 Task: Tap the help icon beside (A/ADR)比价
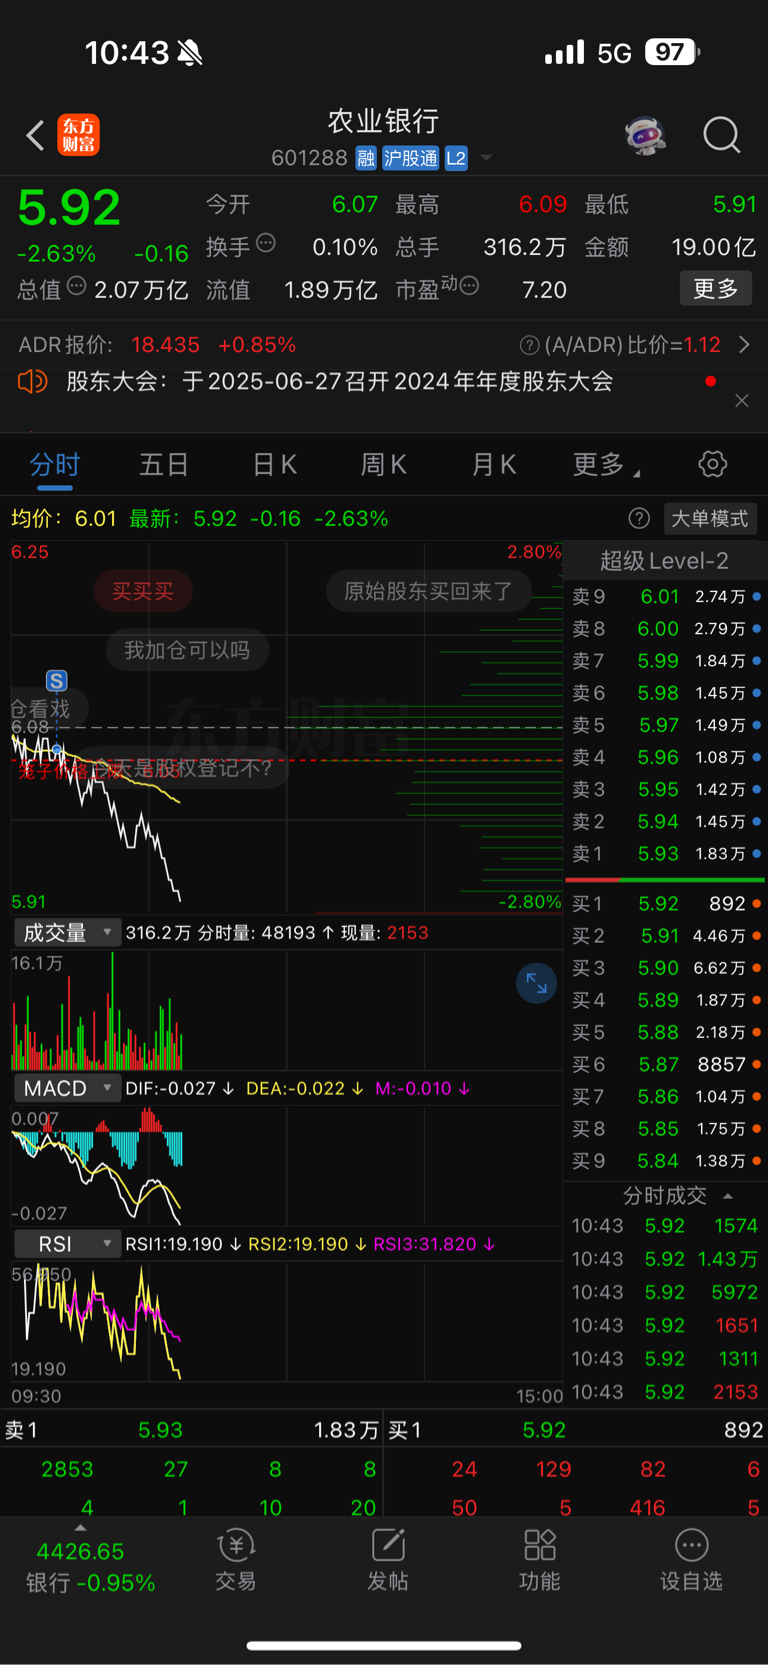(x=529, y=345)
